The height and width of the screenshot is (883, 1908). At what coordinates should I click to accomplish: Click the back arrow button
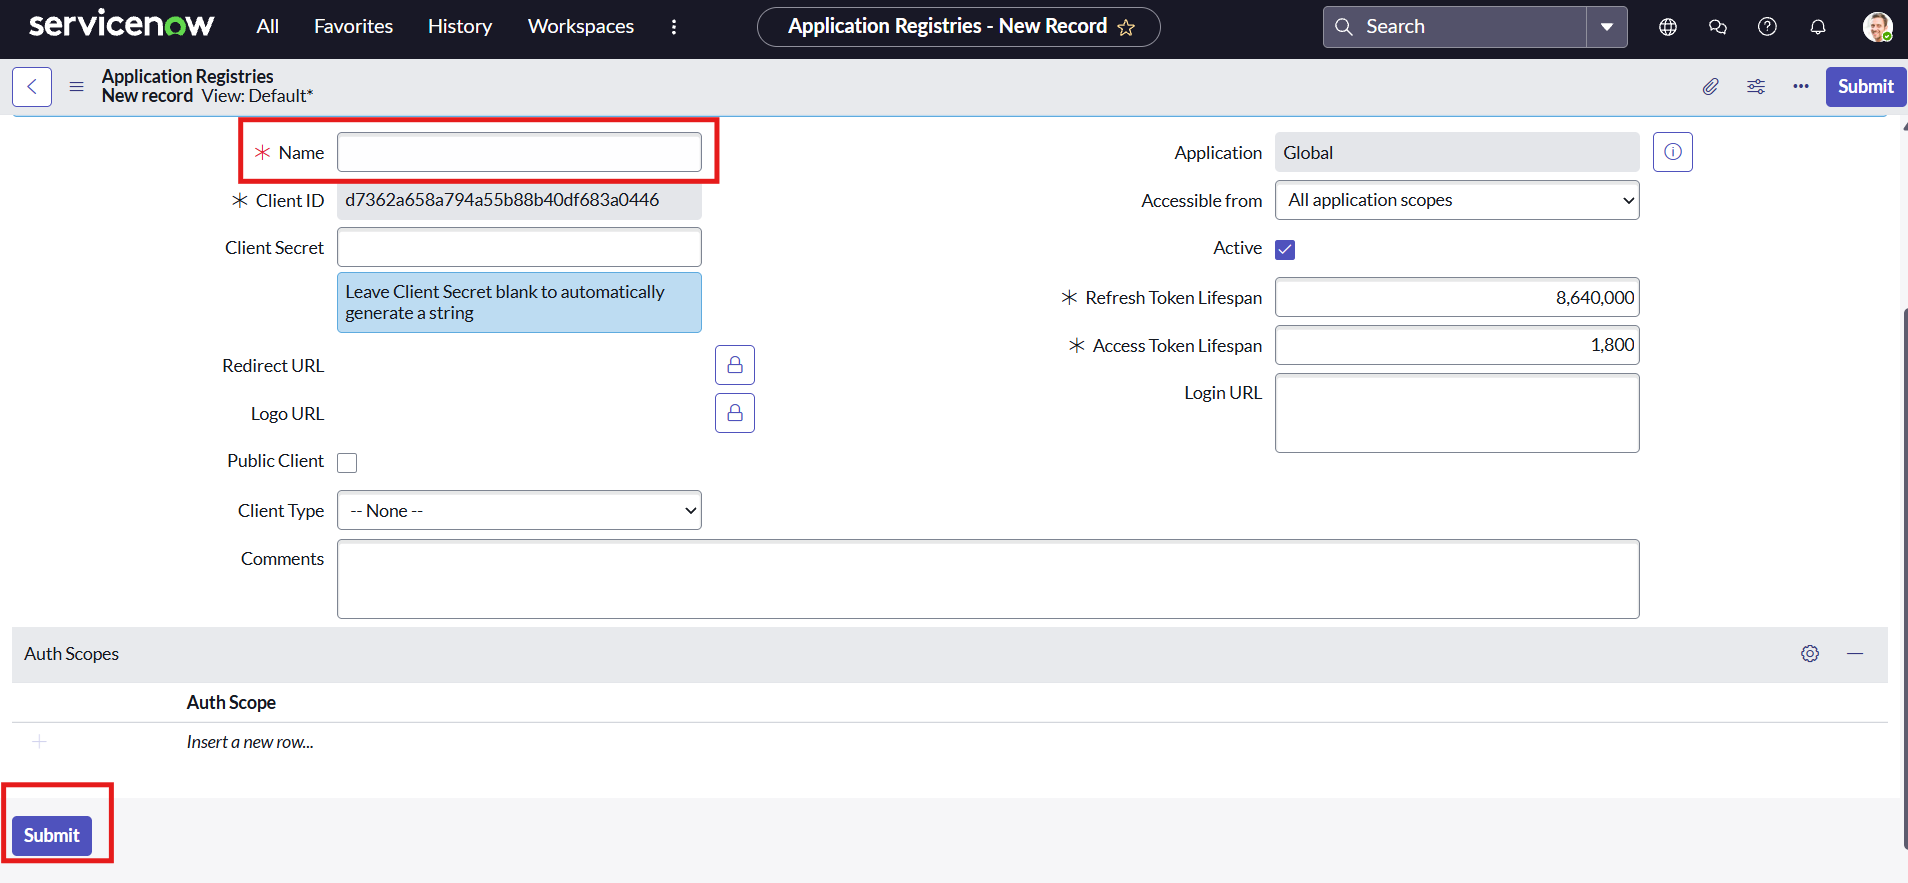tap(32, 87)
